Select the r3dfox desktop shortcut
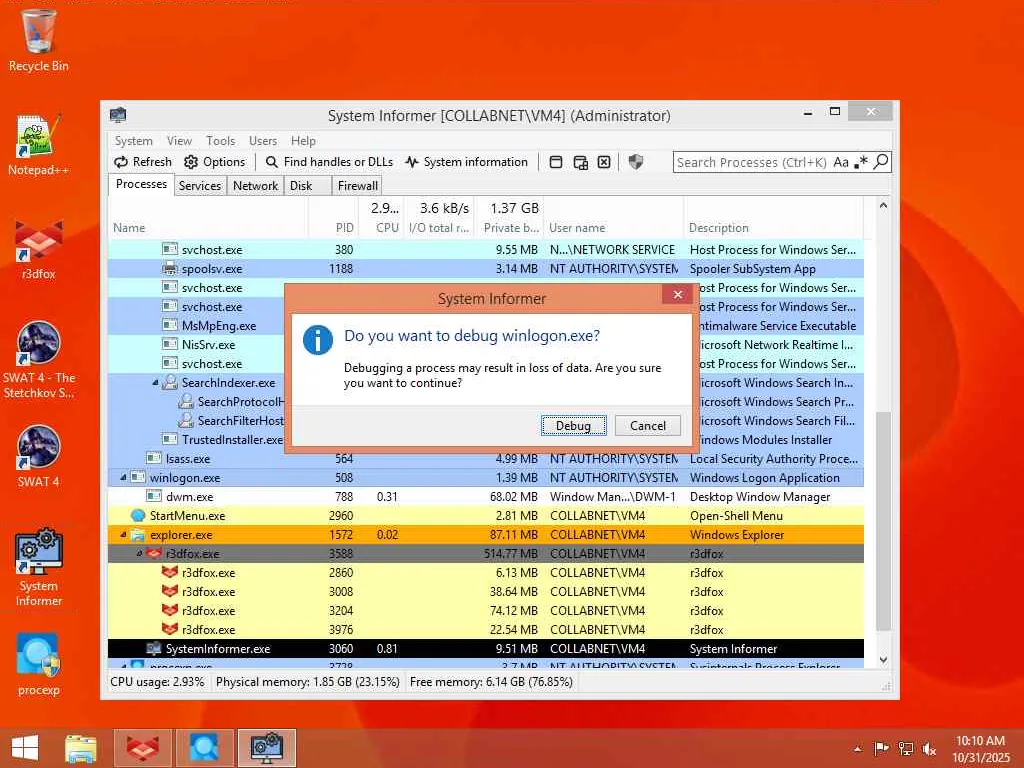The image size is (1024, 768). [x=39, y=249]
